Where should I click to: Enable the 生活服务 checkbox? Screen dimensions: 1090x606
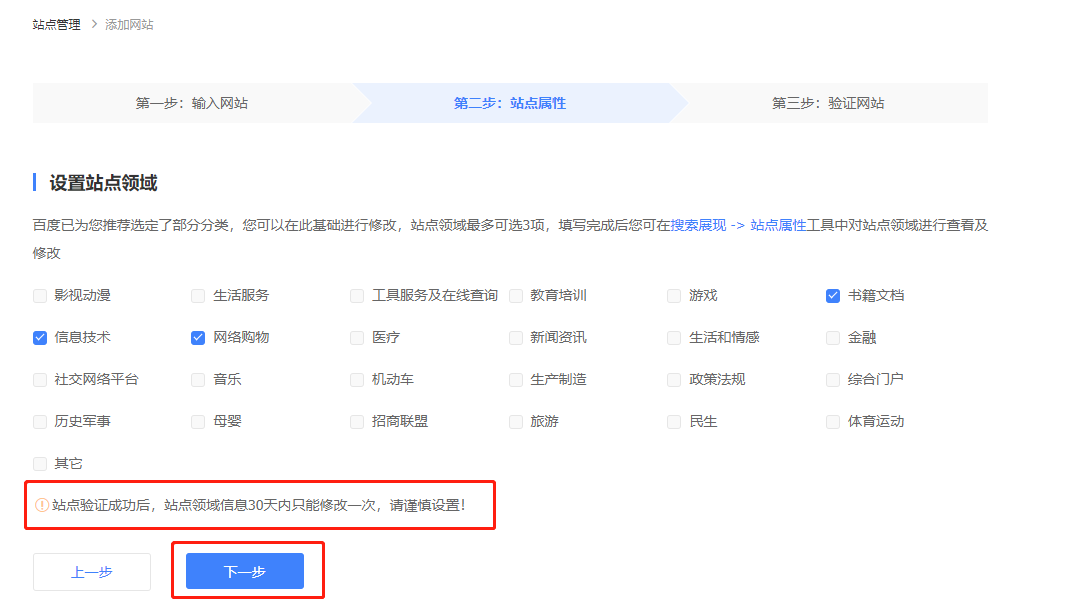coord(198,295)
